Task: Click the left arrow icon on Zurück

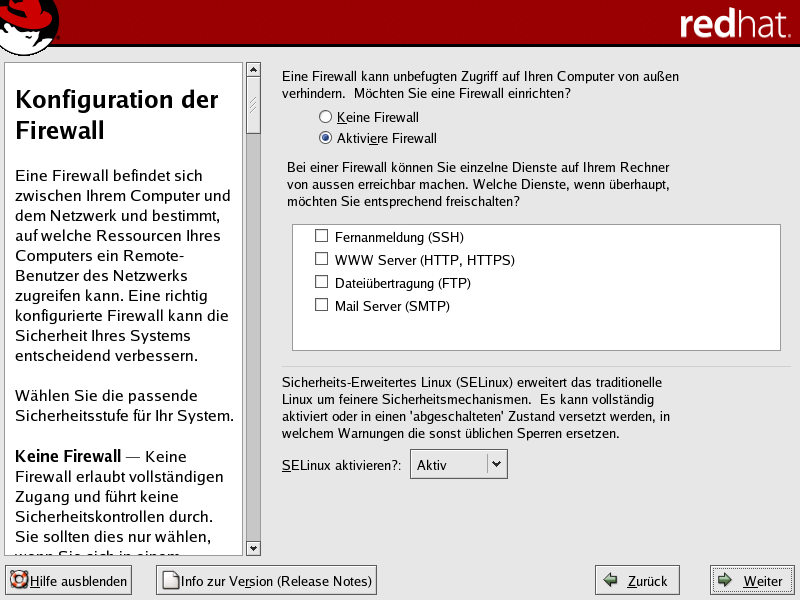Action: click(x=610, y=580)
